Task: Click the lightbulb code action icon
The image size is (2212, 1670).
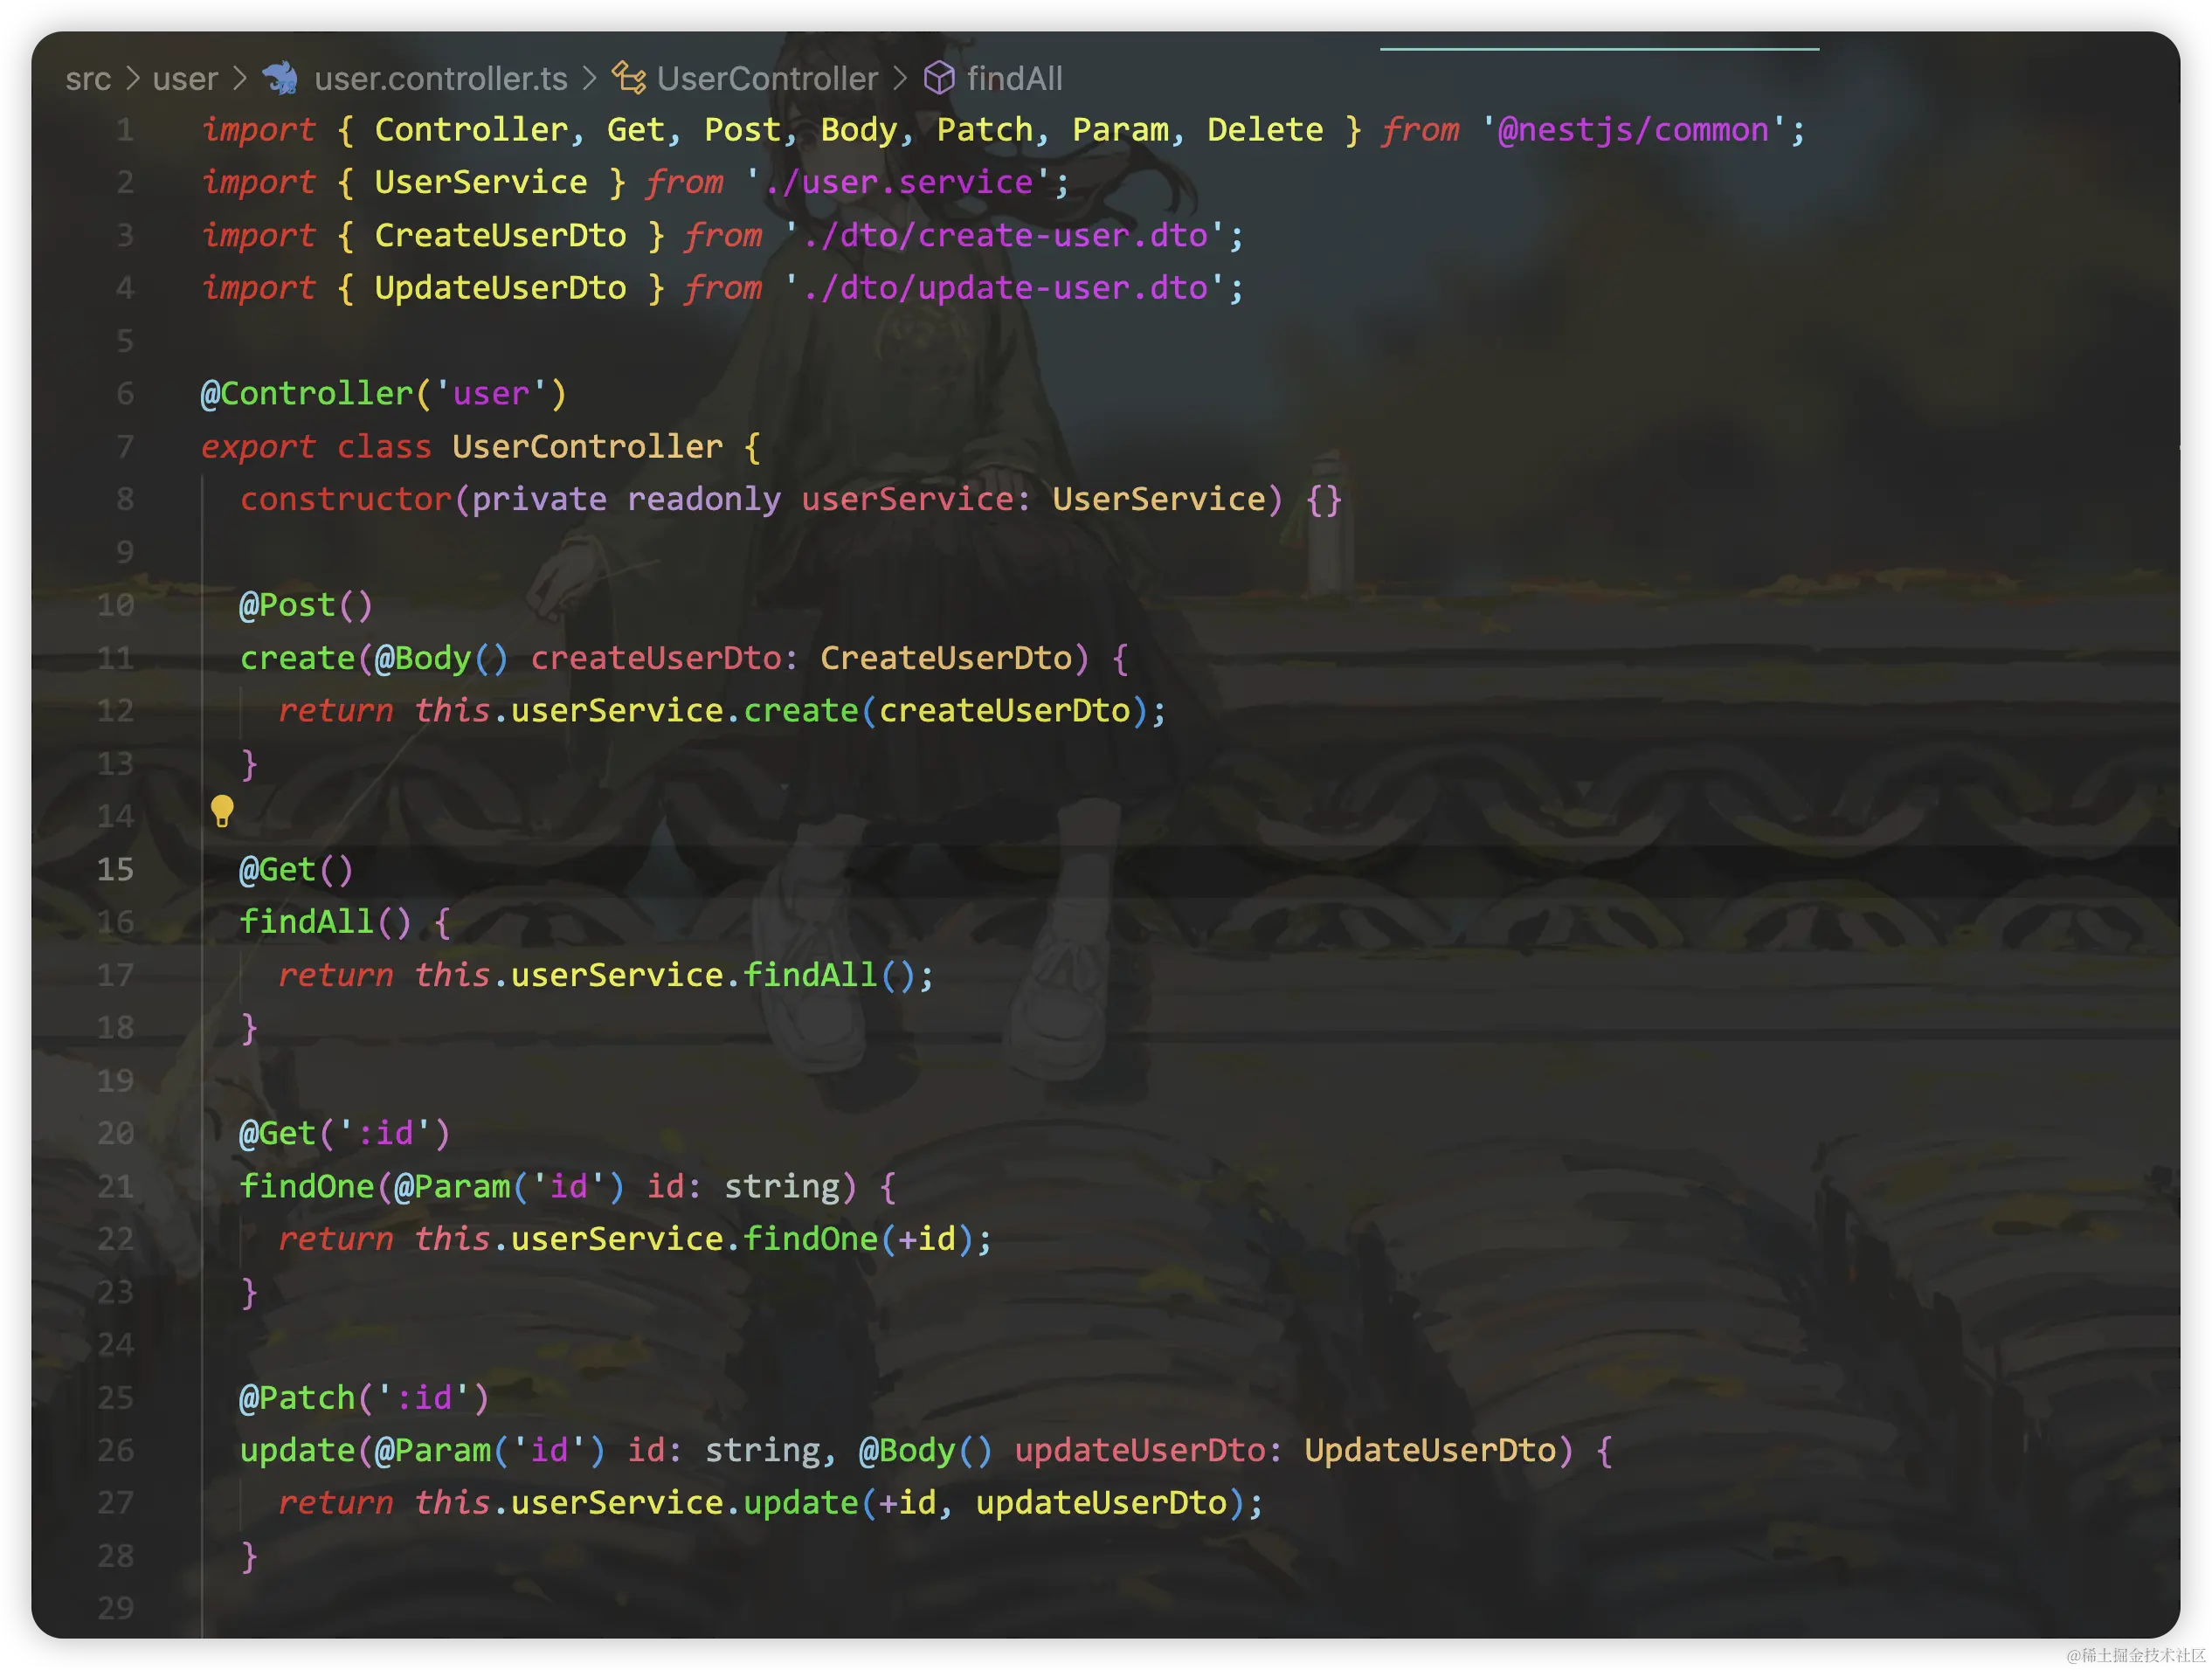Action: click(x=222, y=811)
